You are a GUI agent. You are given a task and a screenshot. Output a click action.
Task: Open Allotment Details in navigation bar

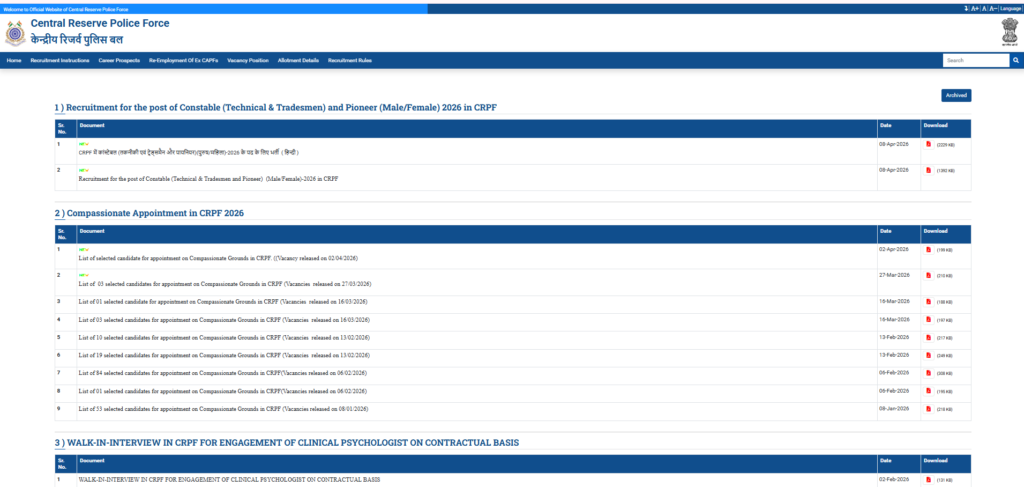(x=298, y=60)
